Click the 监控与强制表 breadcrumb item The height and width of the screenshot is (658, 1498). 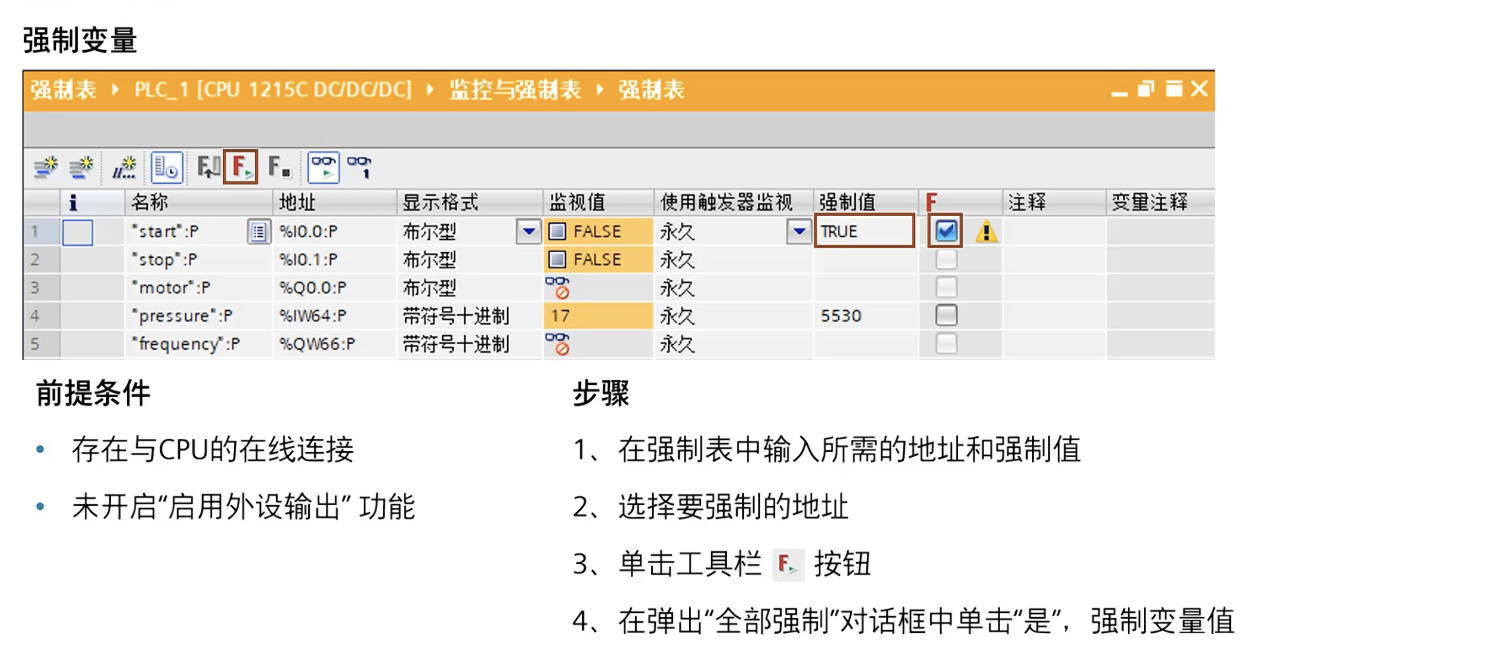[x=514, y=90]
